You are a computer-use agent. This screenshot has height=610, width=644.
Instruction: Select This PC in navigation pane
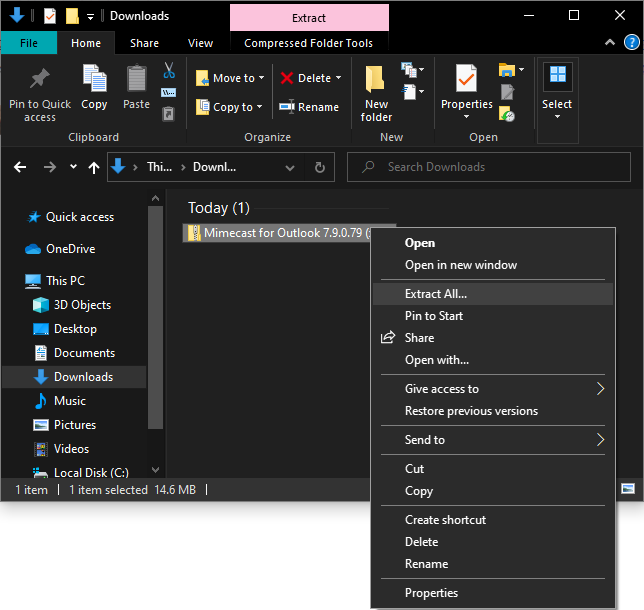[55, 281]
